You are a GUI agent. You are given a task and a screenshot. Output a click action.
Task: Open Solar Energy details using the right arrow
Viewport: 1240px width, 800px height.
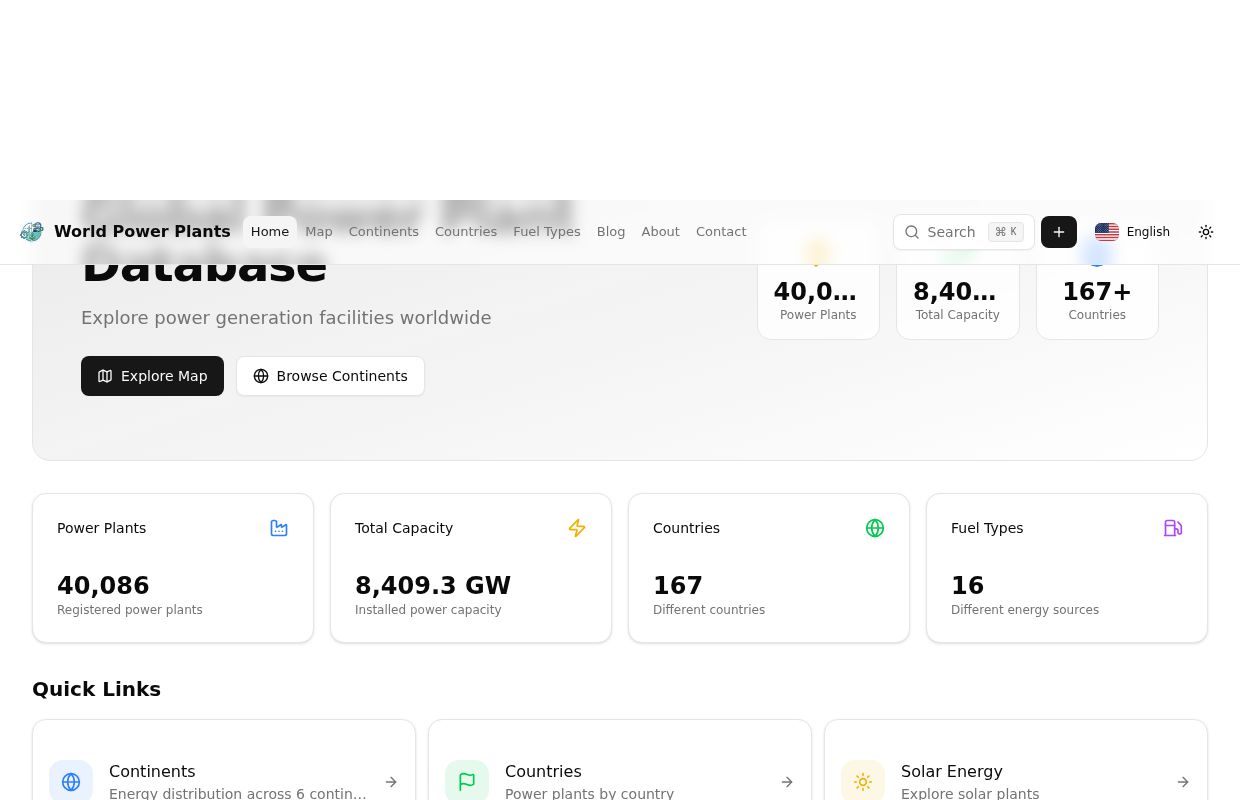(1183, 782)
